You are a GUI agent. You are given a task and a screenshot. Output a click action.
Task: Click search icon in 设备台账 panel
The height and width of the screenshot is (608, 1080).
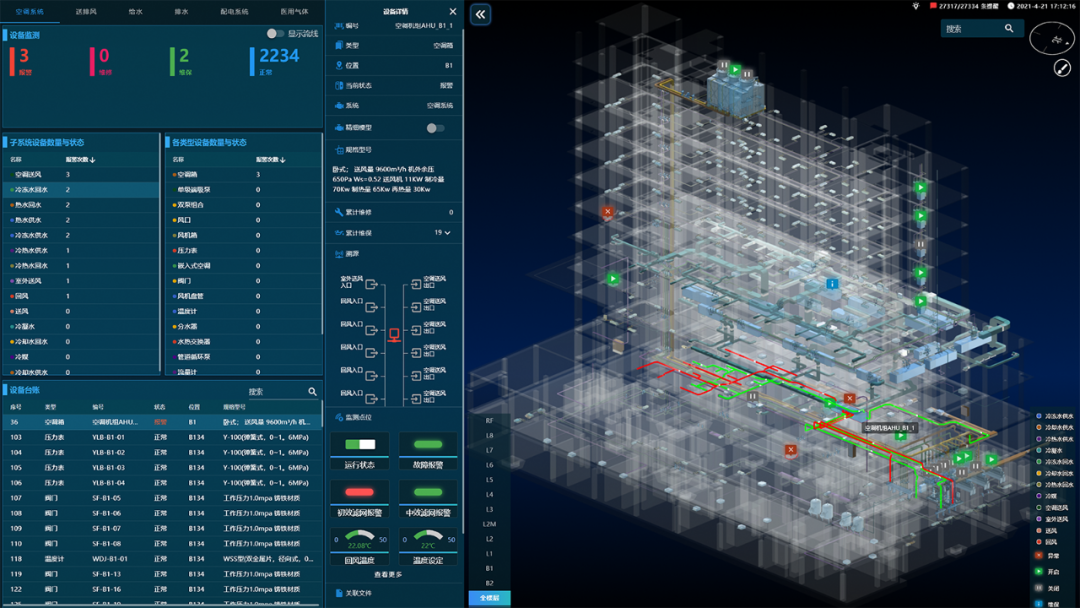(x=312, y=392)
